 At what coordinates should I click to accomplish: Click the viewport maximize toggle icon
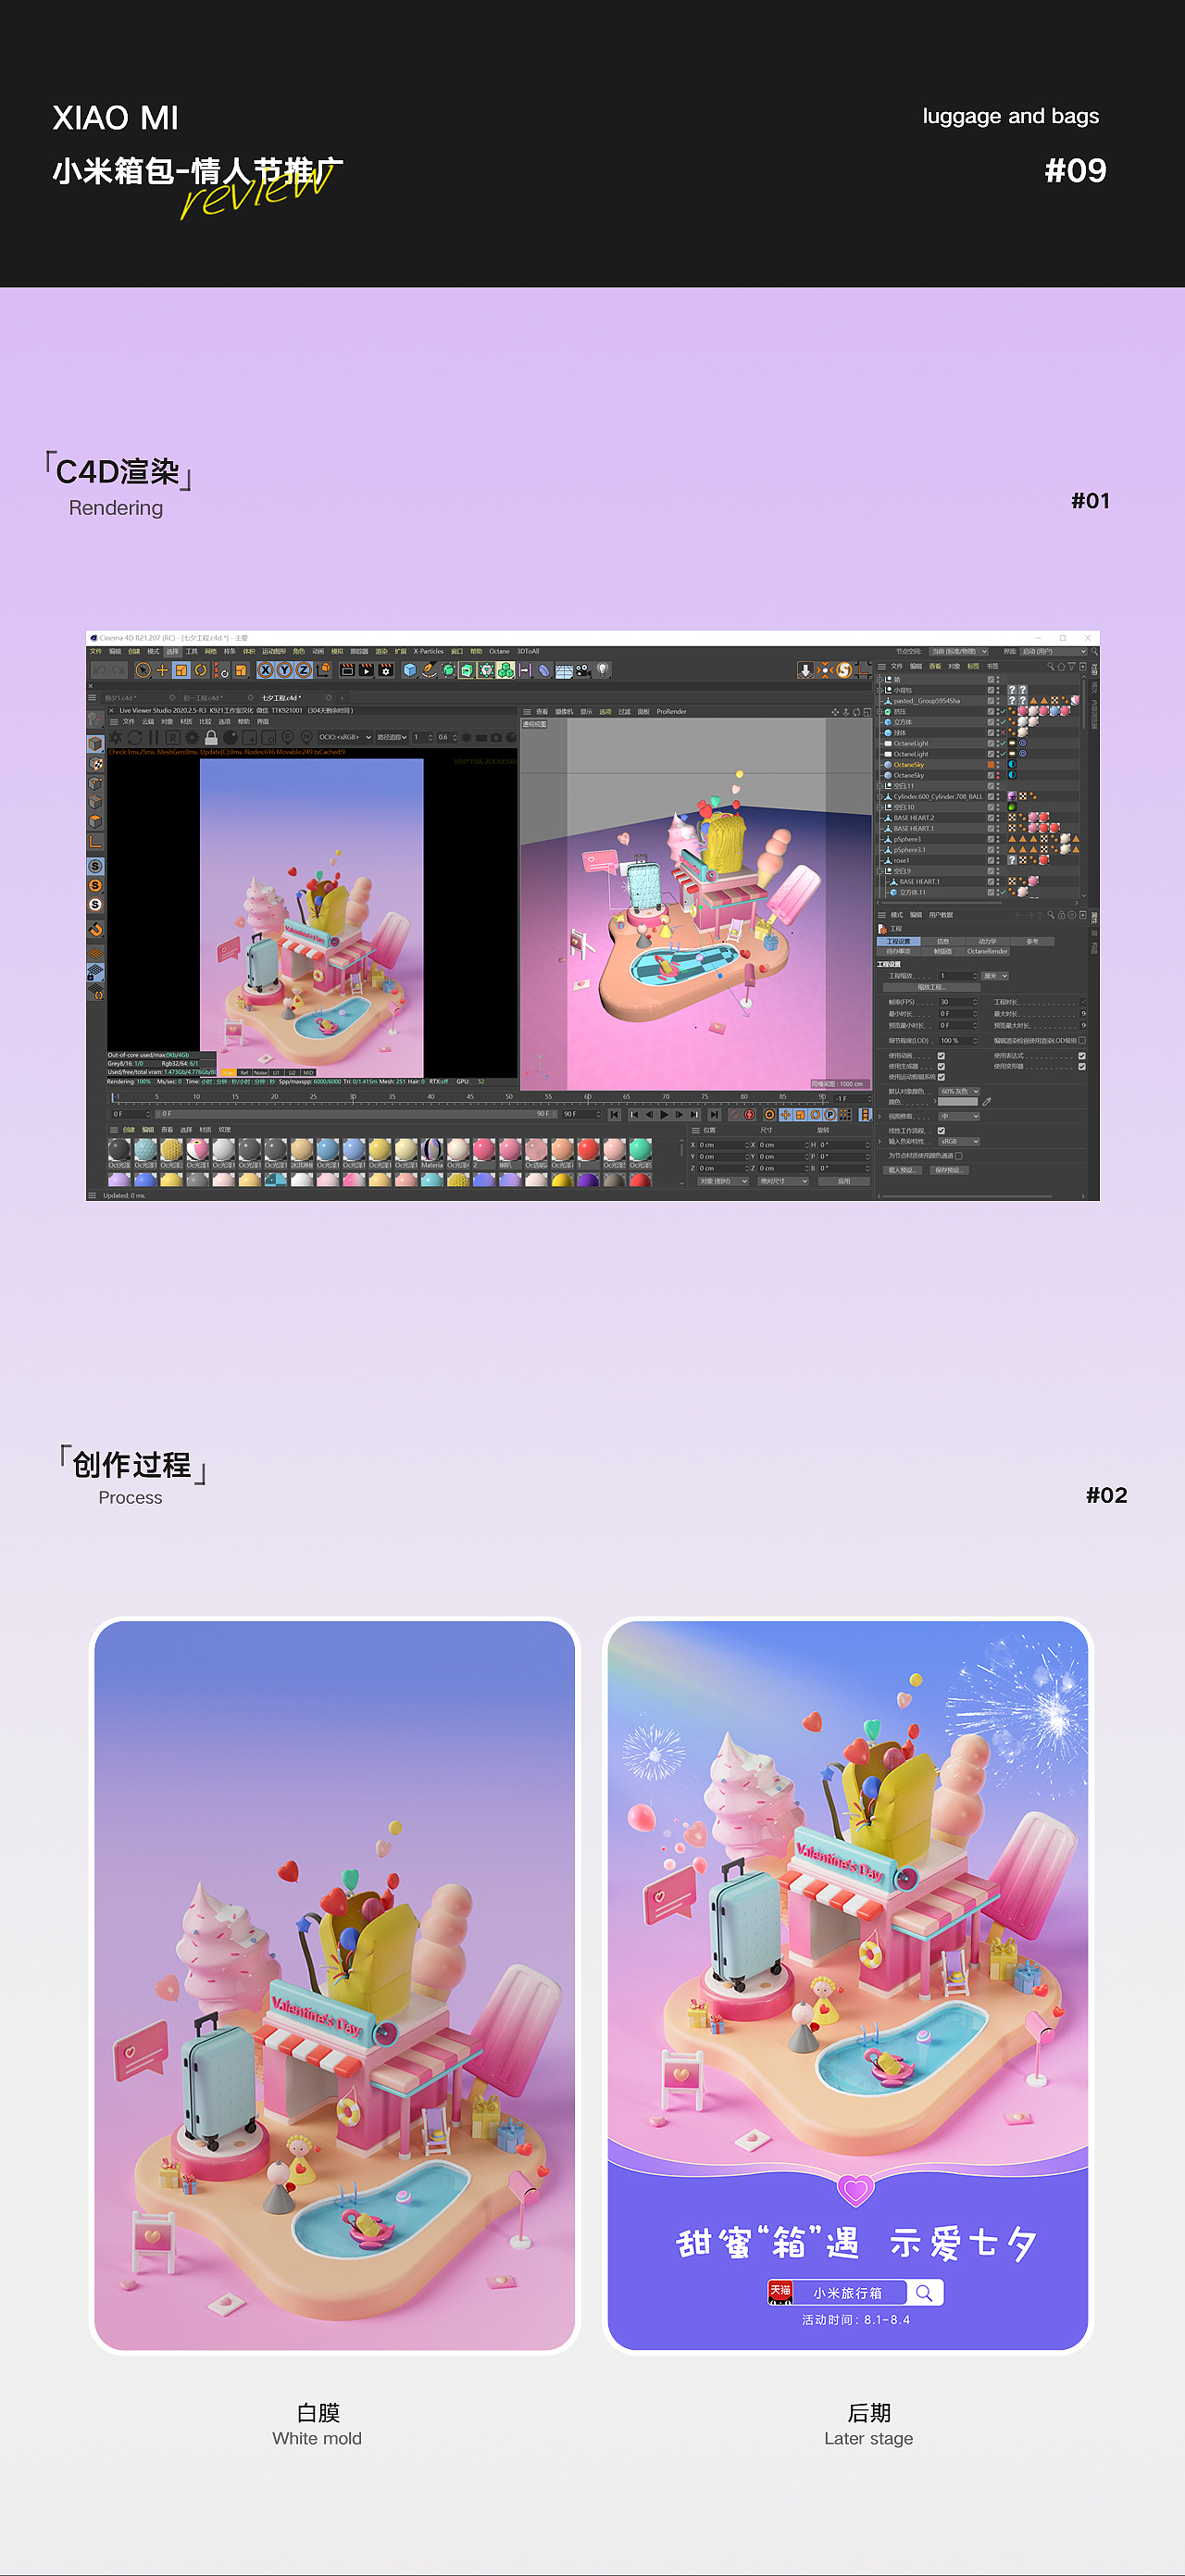[x=867, y=712]
